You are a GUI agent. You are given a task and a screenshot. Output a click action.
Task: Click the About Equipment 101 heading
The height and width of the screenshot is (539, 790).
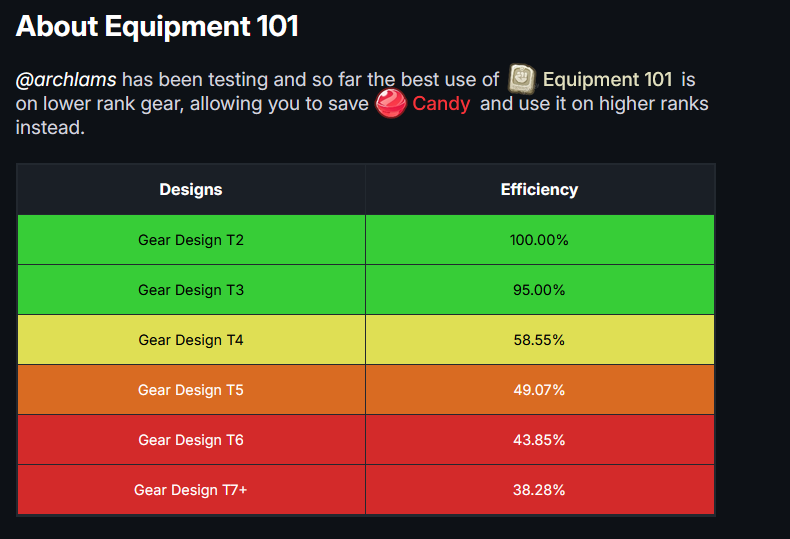click(157, 26)
